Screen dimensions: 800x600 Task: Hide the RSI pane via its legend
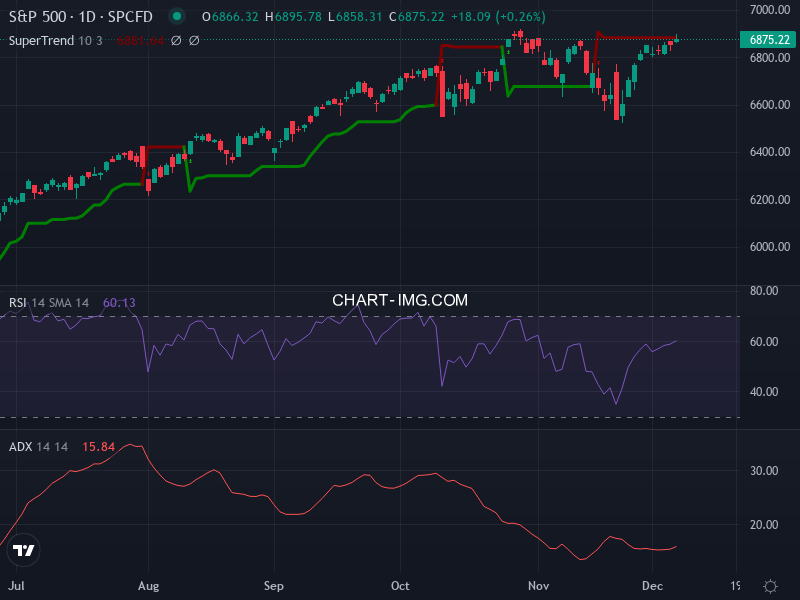pyautogui.click(x=20, y=300)
